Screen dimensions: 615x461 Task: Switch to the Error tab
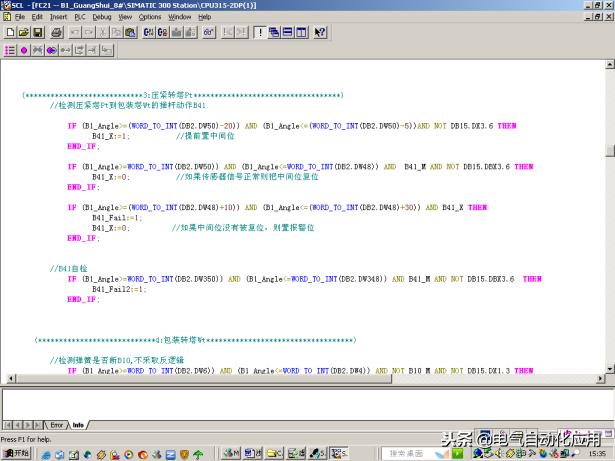point(57,425)
